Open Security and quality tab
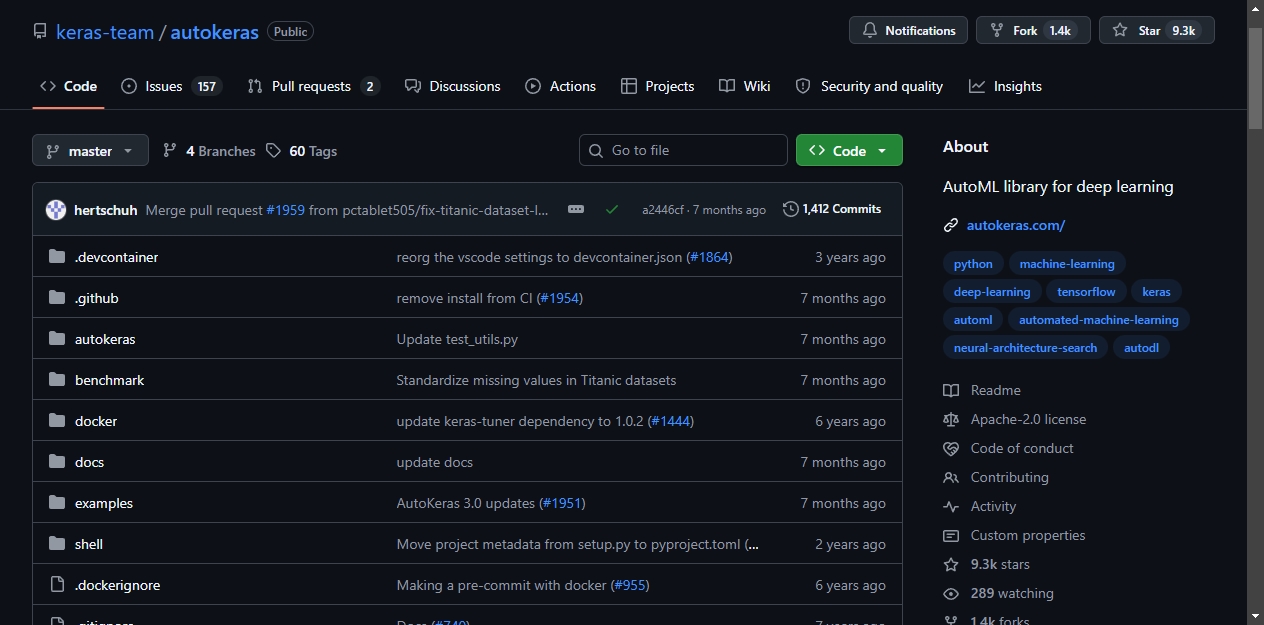The image size is (1264, 625). tap(869, 86)
